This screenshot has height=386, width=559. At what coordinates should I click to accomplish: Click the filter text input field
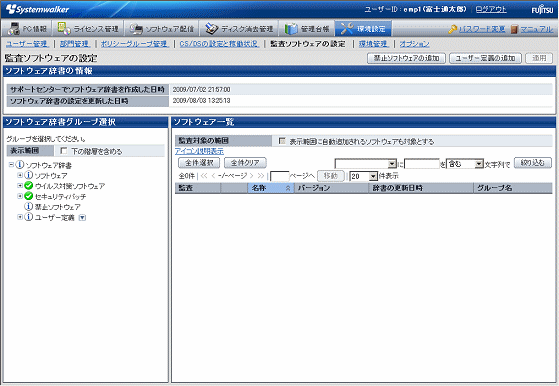[x=422, y=164]
